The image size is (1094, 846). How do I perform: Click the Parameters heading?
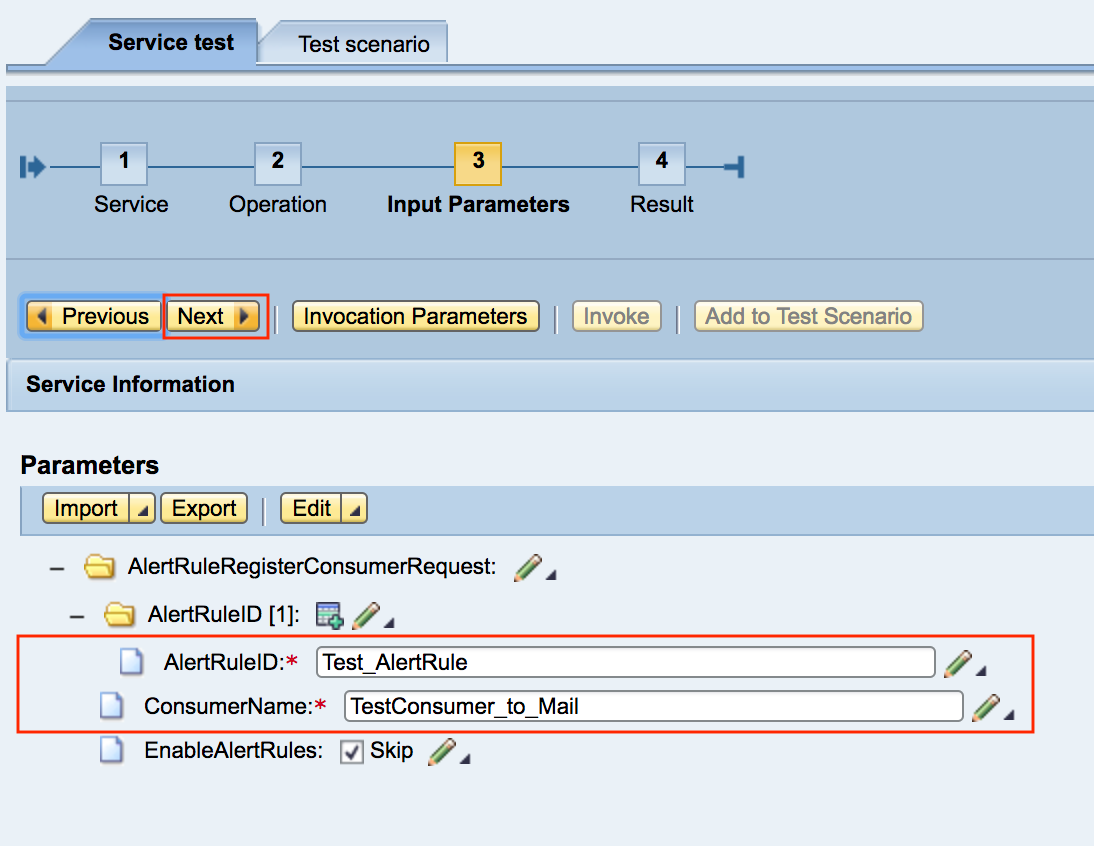click(90, 465)
